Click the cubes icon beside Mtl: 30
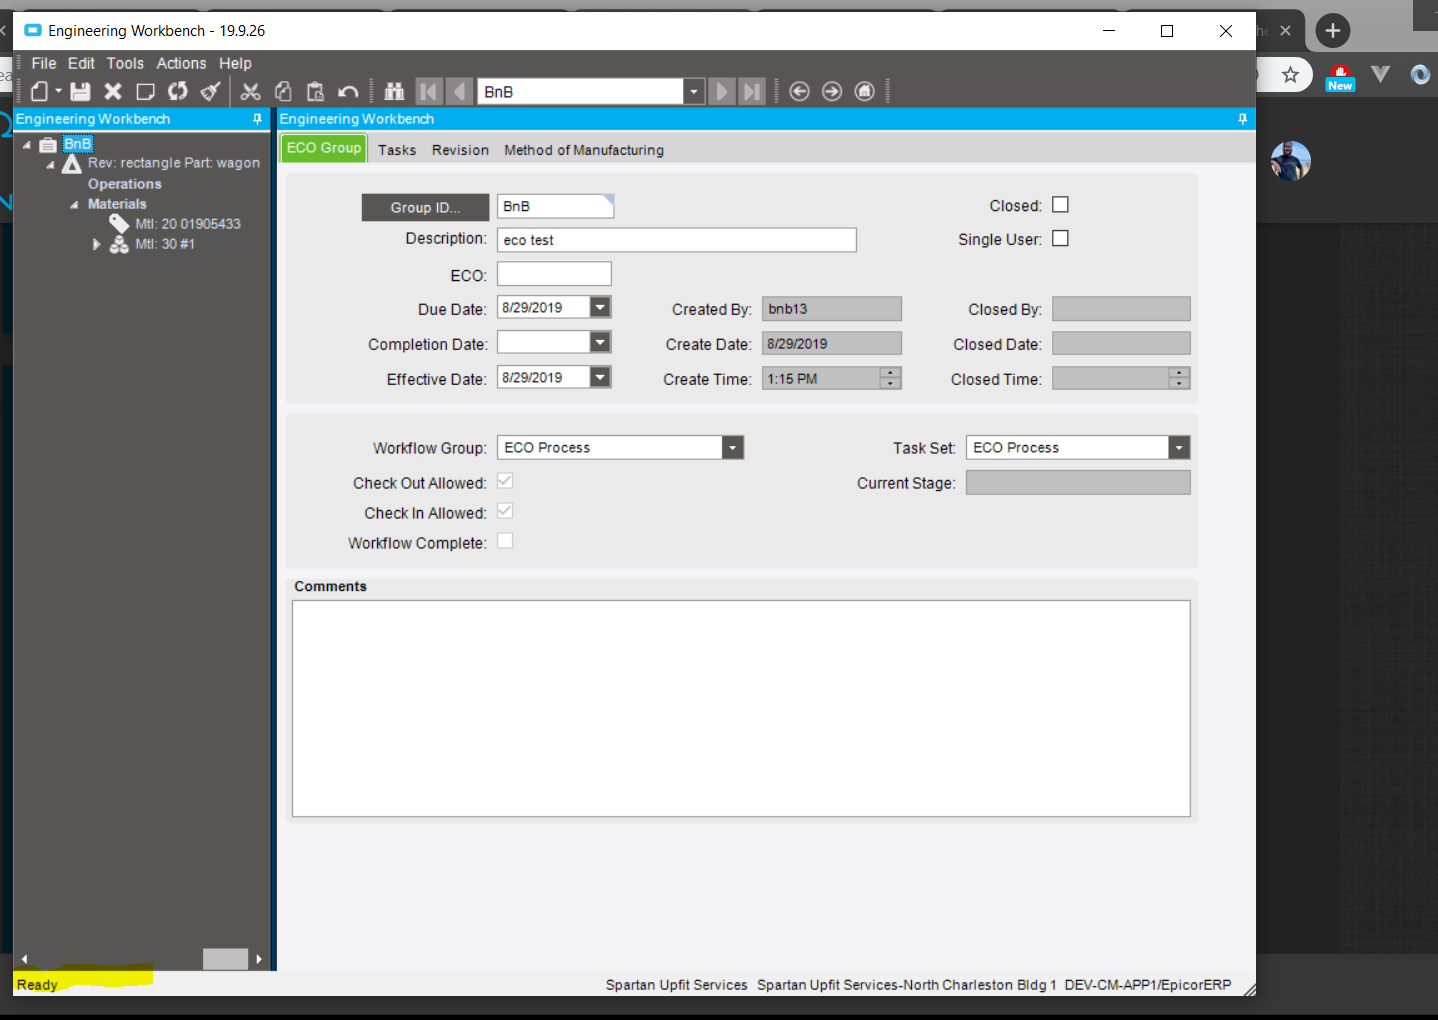Viewport: 1438px width, 1020px height. tap(119, 244)
